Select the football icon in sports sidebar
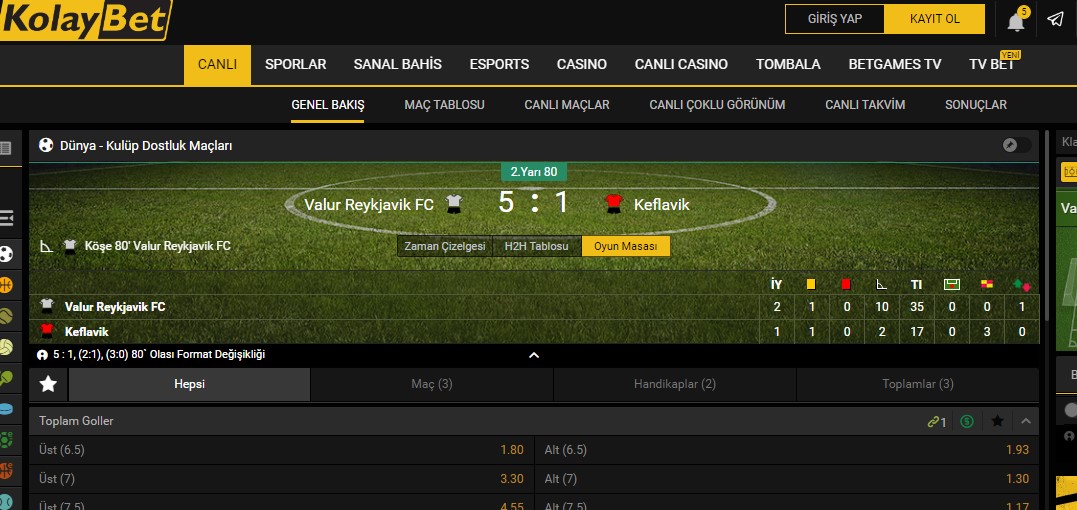This screenshot has width=1077, height=510. pyautogui.click(x=6, y=254)
